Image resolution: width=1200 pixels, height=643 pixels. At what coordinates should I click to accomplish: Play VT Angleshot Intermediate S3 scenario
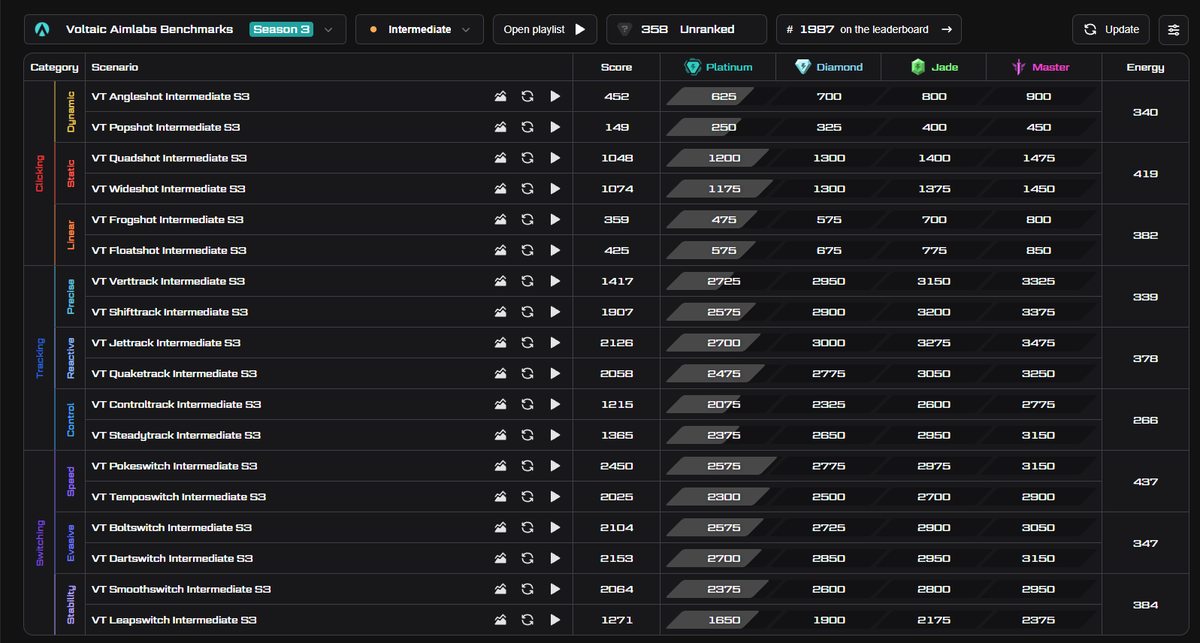(555, 97)
